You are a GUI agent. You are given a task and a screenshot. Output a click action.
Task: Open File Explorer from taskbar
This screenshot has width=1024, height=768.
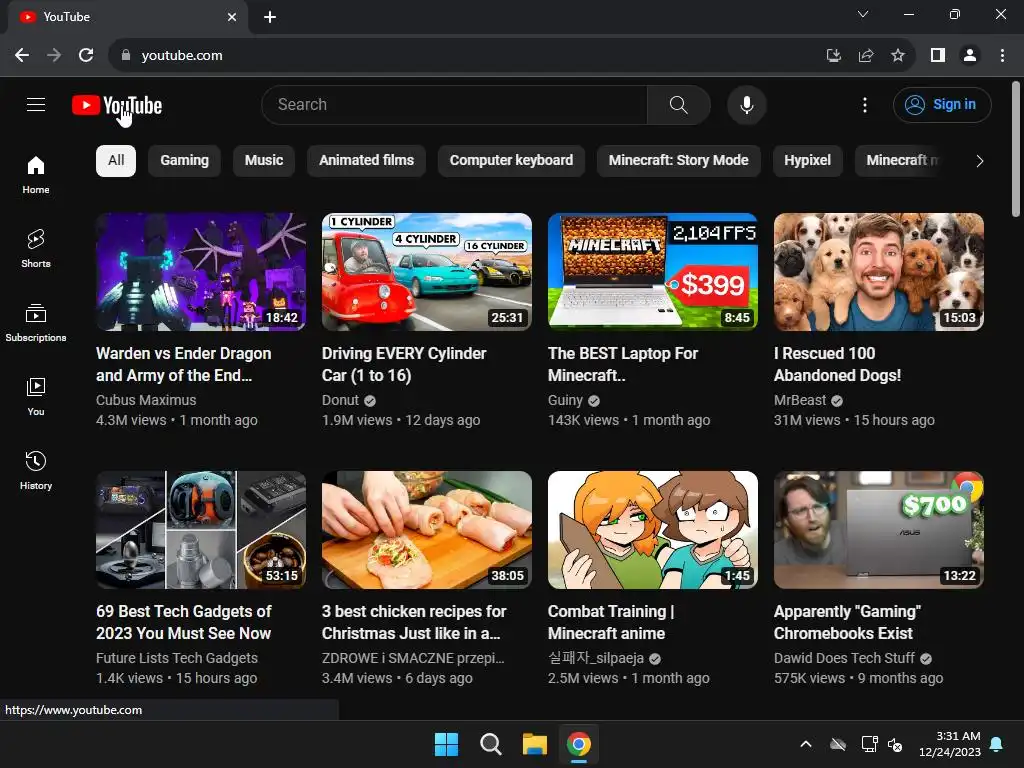[534, 744]
